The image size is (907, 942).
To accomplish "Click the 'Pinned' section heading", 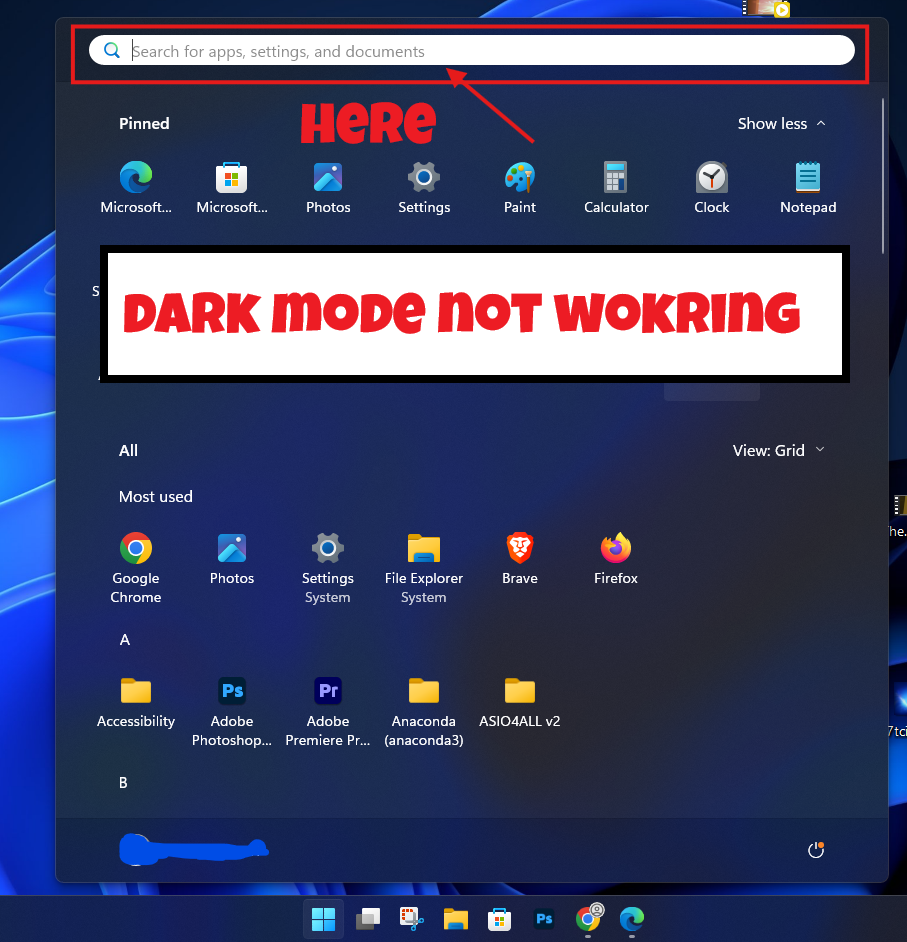I will coord(144,124).
